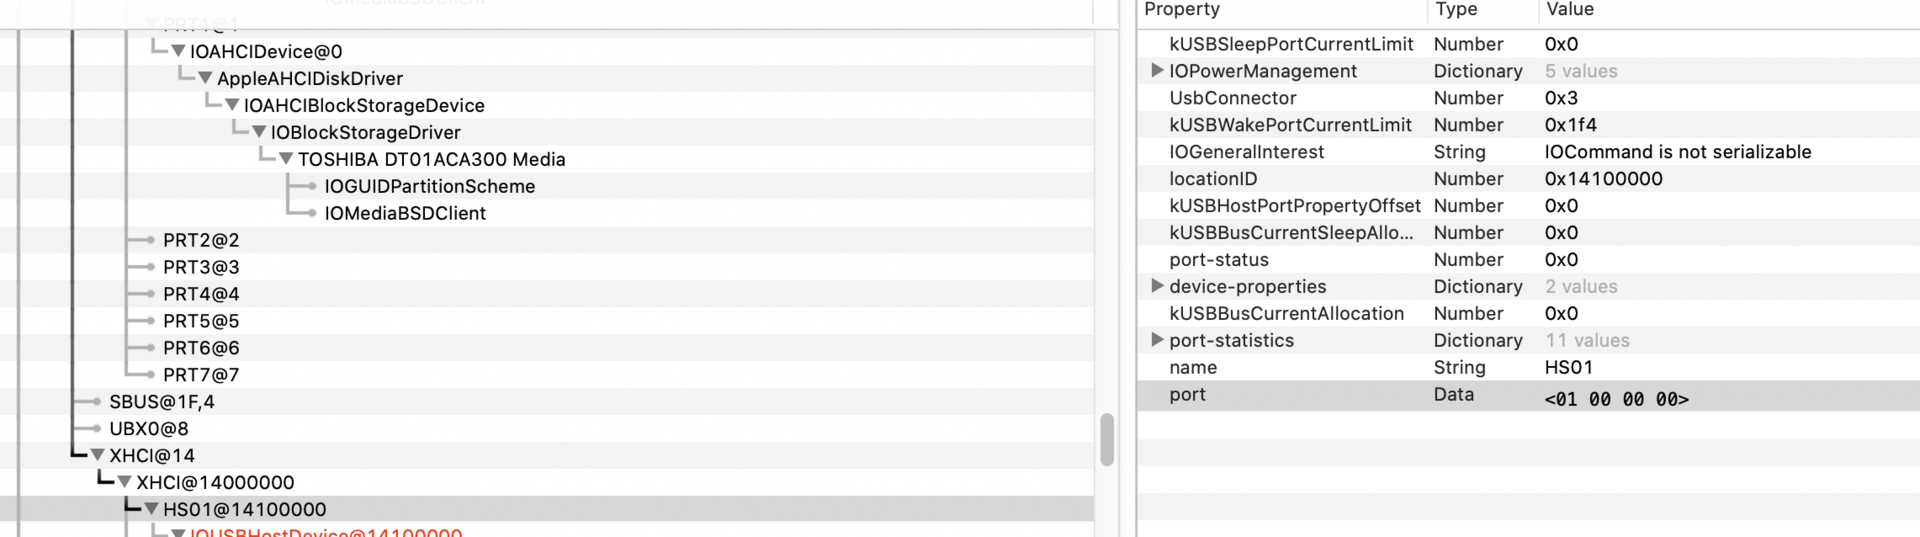Collapse the XHCI@14 tree node
Image resolution: width=1920 pixels, height=537 pixels.
coord(98,455)
